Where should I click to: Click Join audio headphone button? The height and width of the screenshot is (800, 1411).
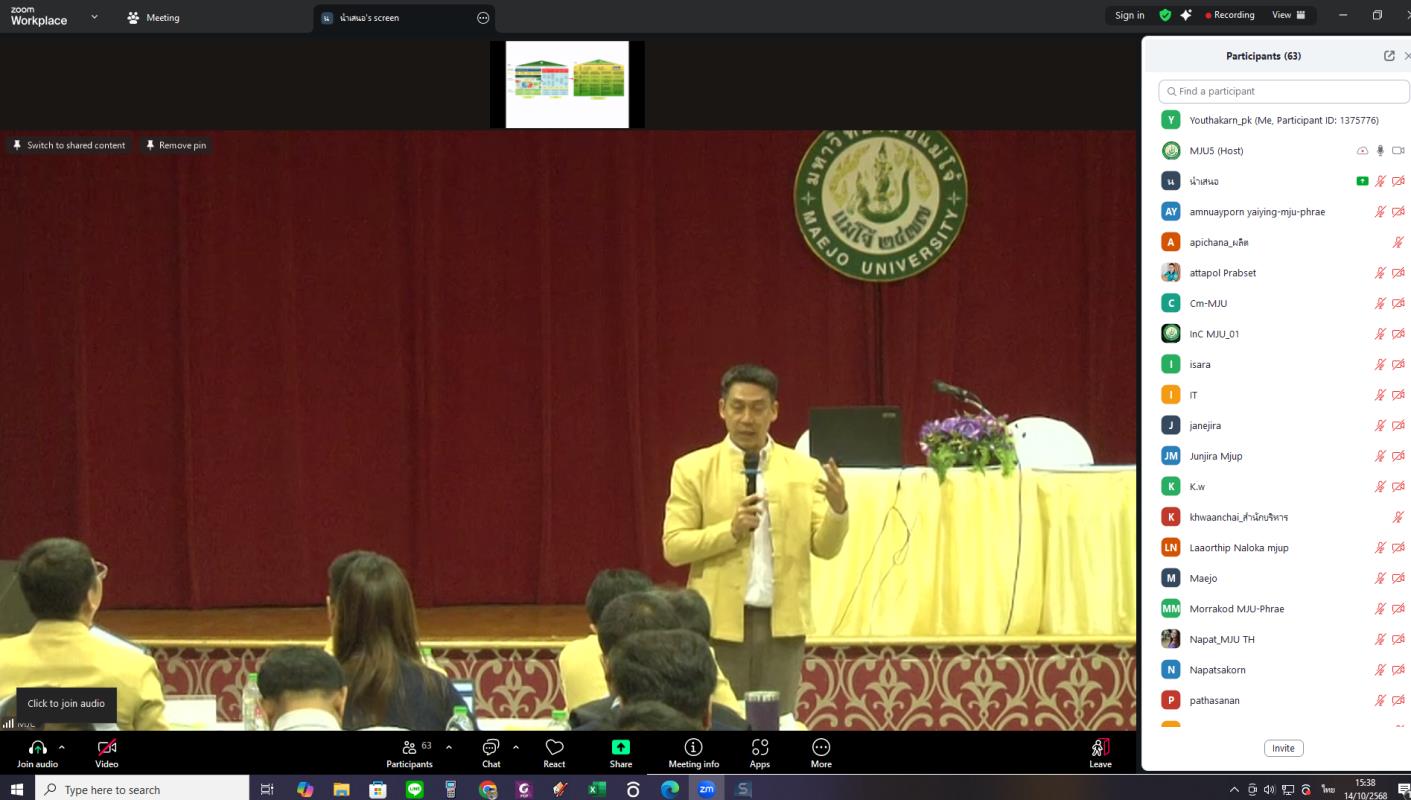37,748
